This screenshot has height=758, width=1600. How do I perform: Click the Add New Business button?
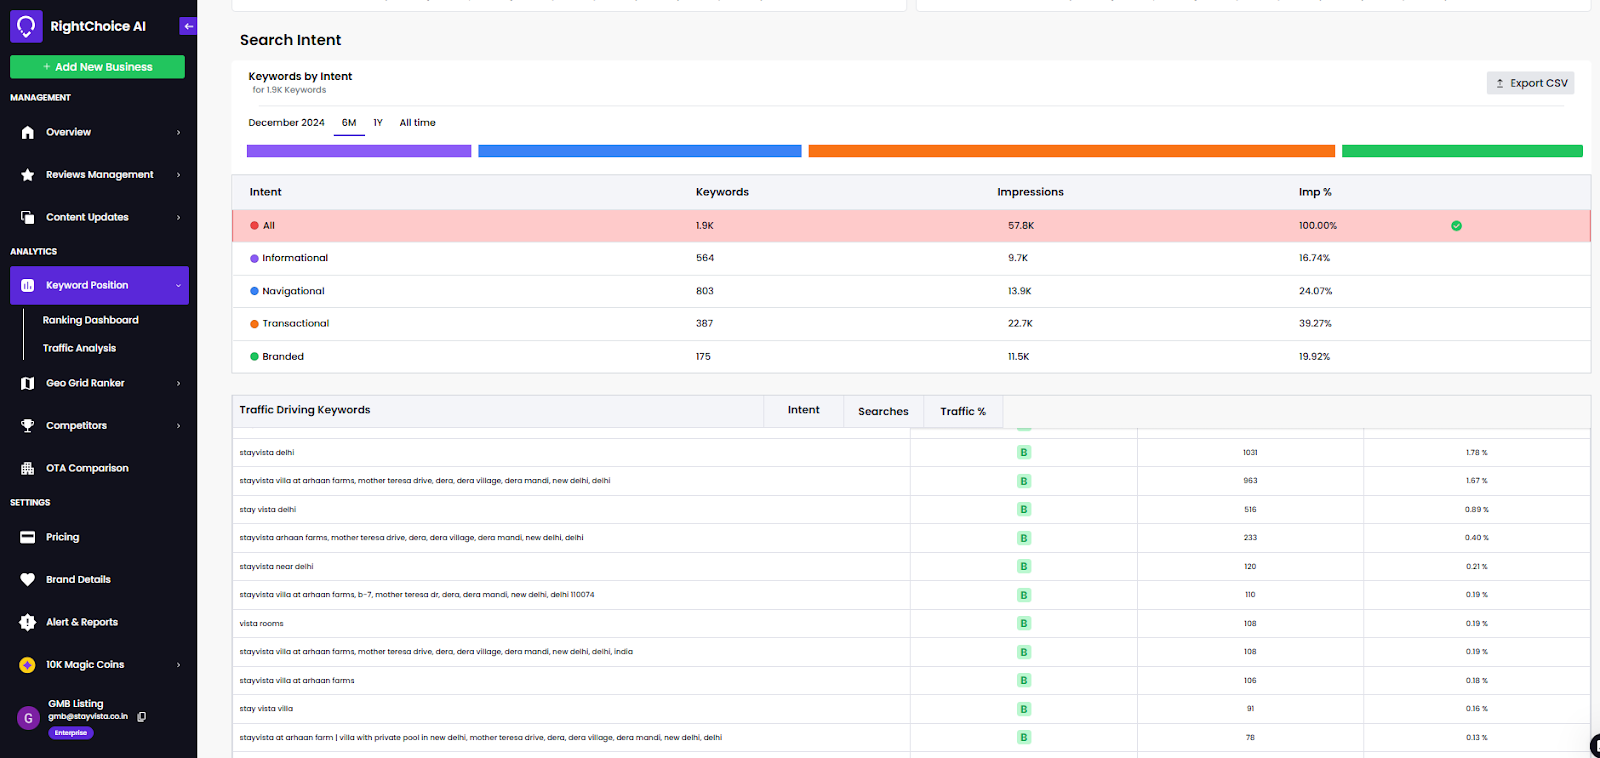pos(97,67)
